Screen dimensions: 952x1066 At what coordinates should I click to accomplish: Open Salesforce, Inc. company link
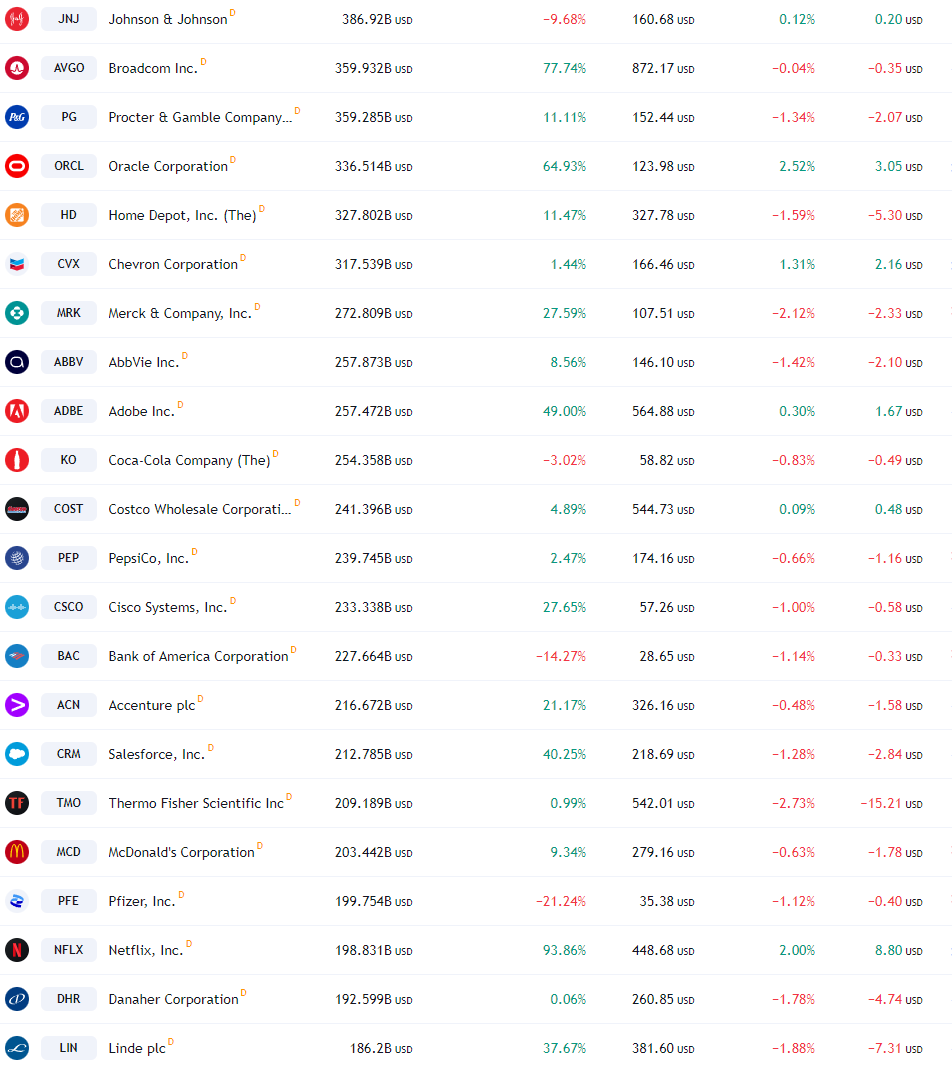pyautogui.click(x=156, y=754)
